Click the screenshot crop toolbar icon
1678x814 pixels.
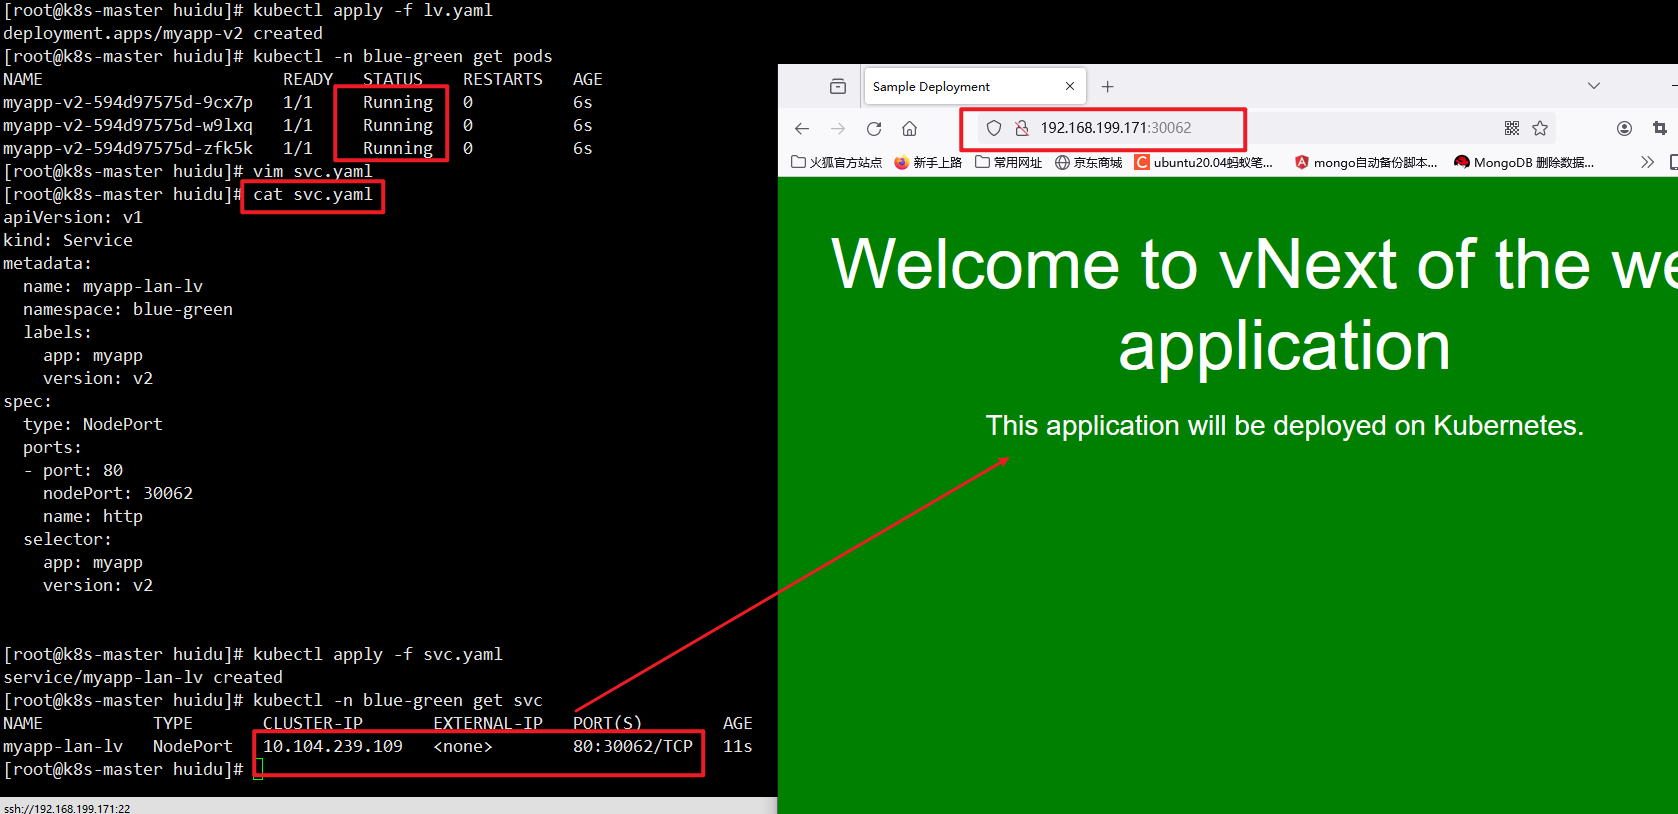tap(1660, 128)
